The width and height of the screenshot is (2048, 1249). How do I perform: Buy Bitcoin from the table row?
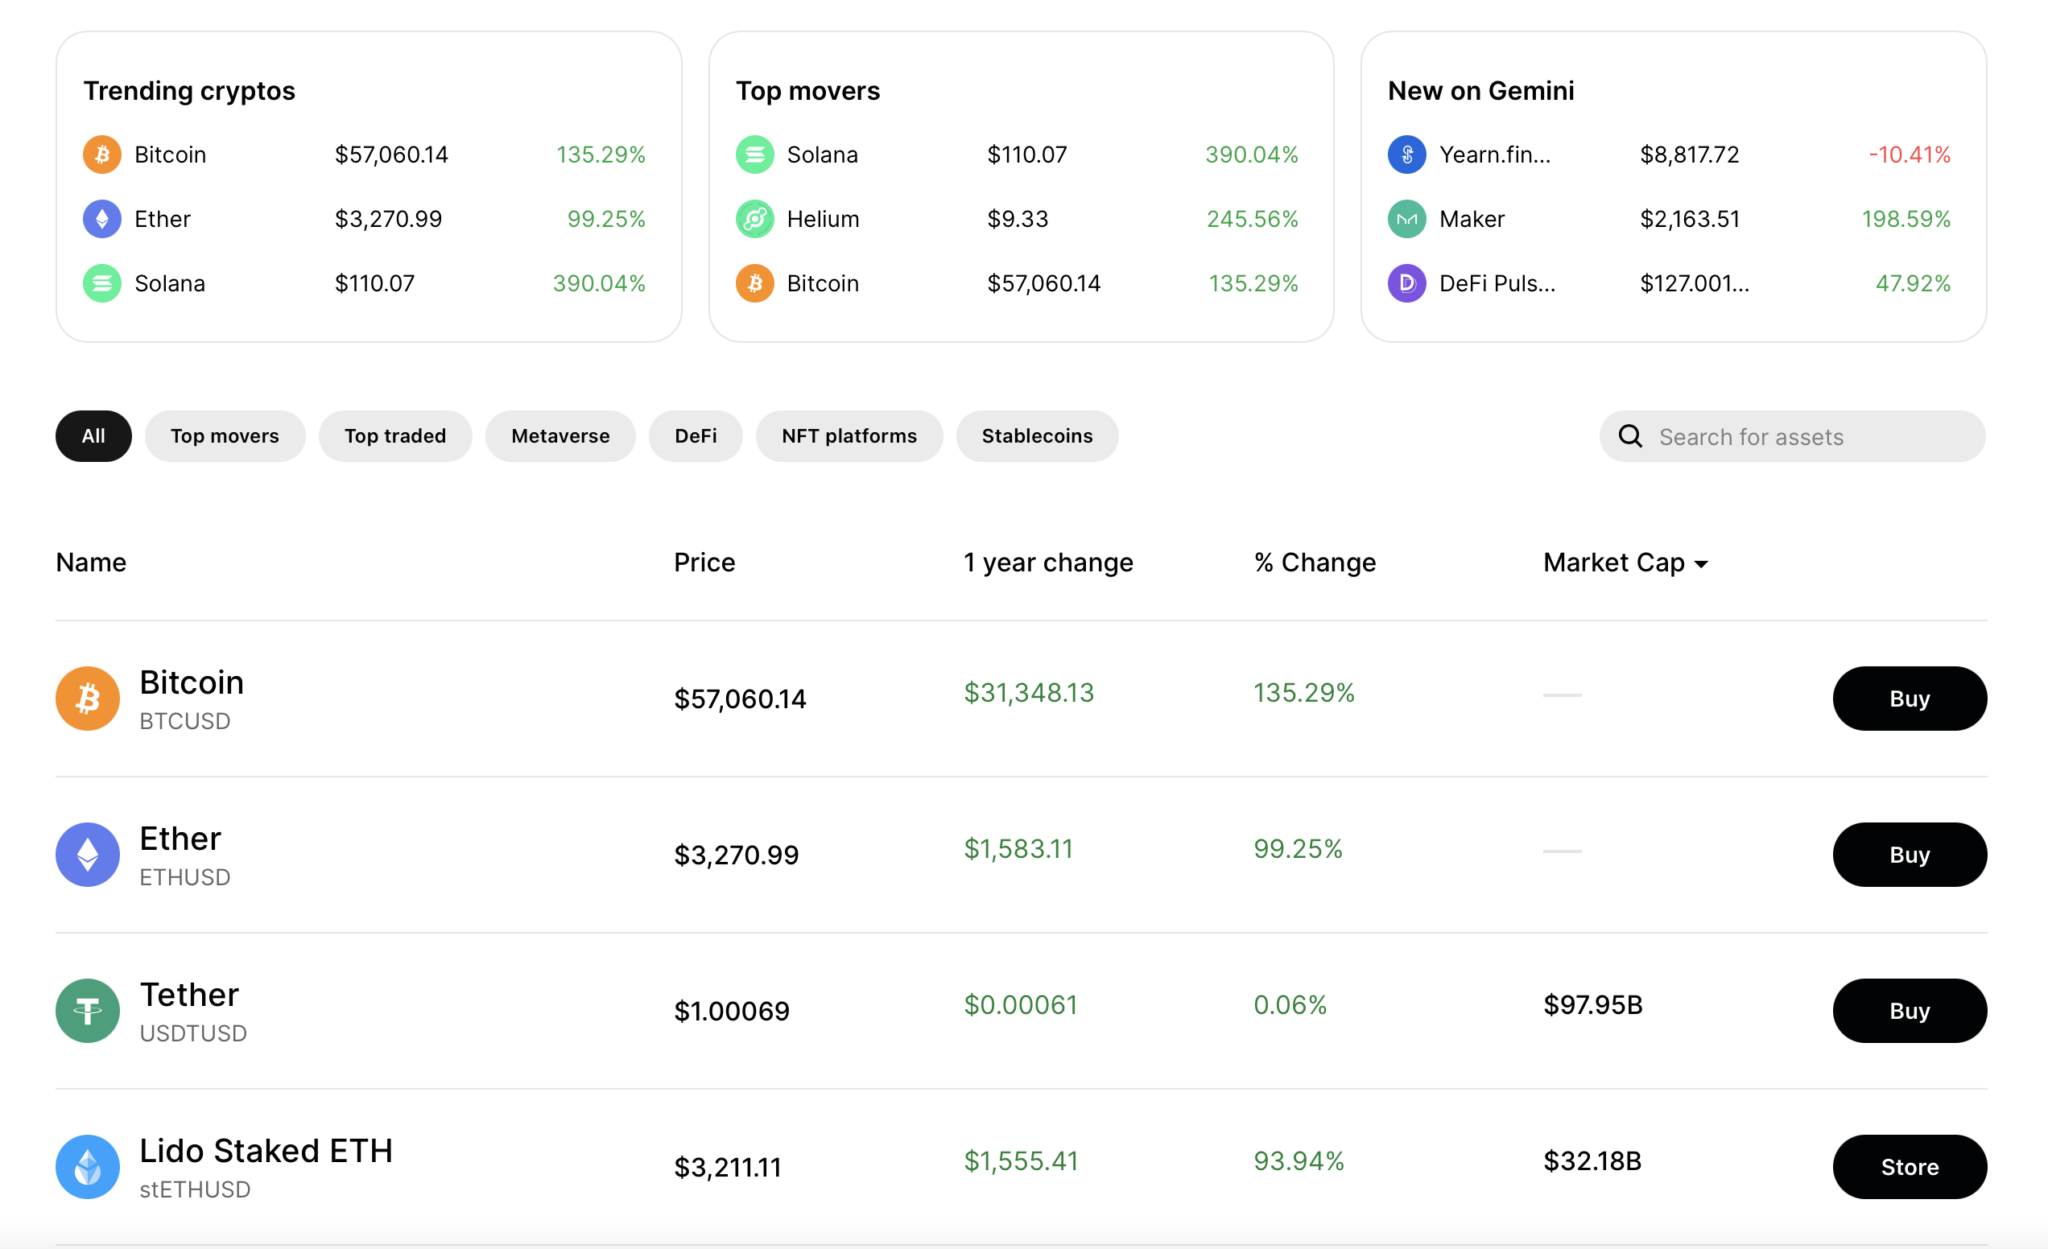coord(1910,699)
